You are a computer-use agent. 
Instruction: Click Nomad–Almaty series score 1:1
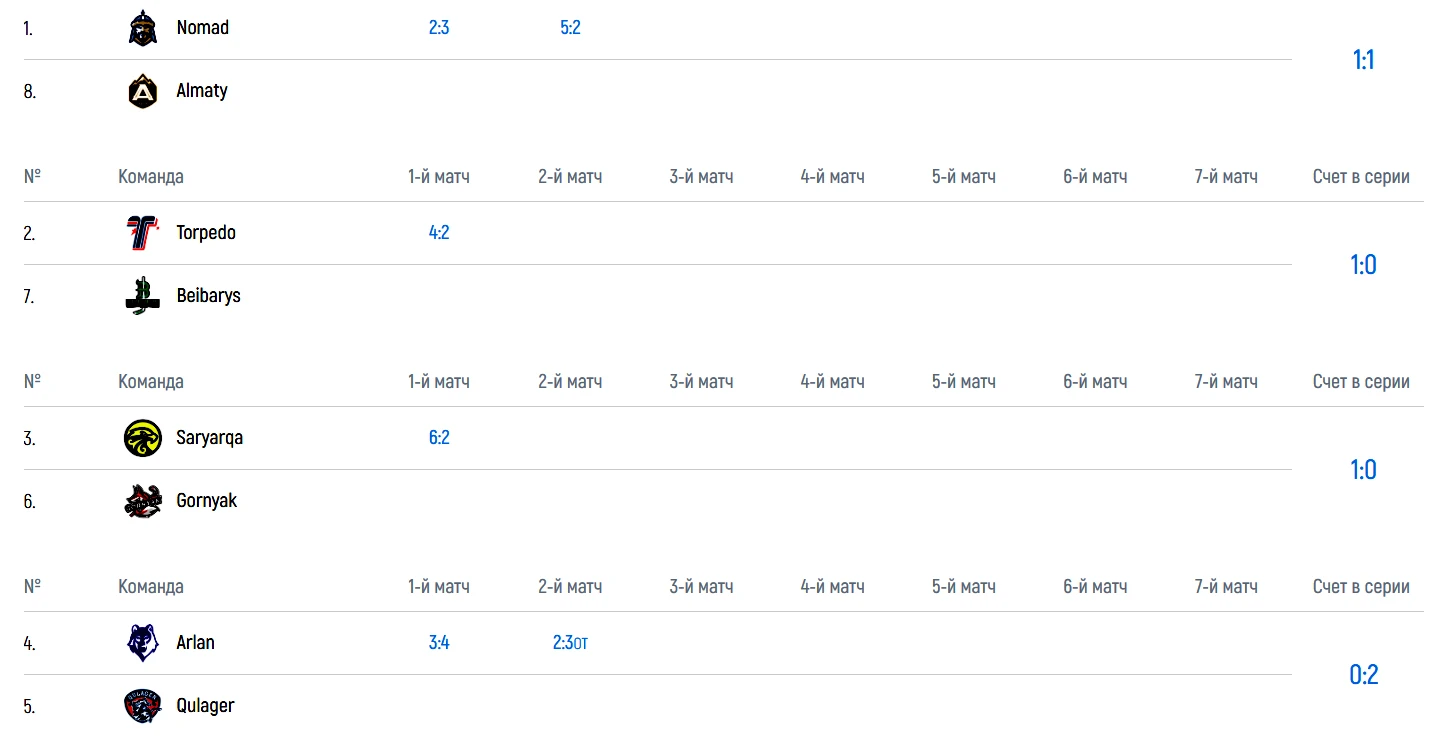point(1363,60)
